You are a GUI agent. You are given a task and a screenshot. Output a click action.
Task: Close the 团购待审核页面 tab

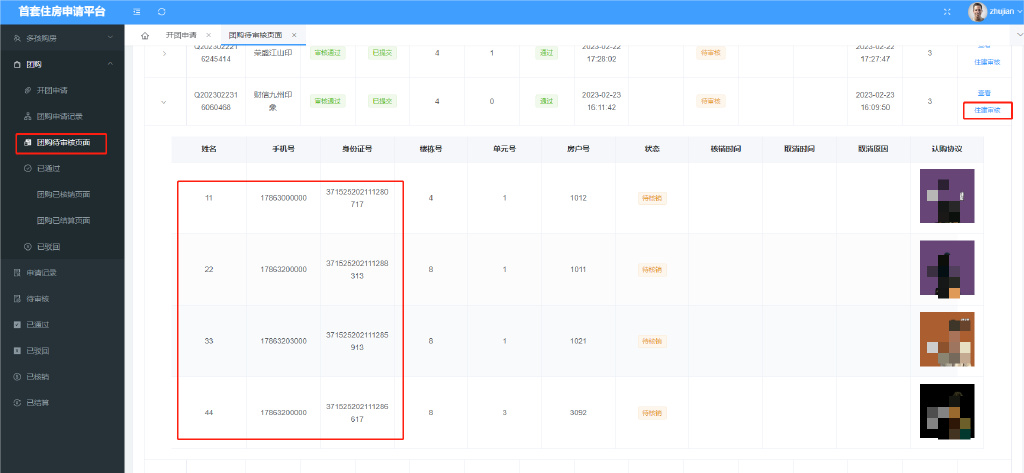click(293, 35)
